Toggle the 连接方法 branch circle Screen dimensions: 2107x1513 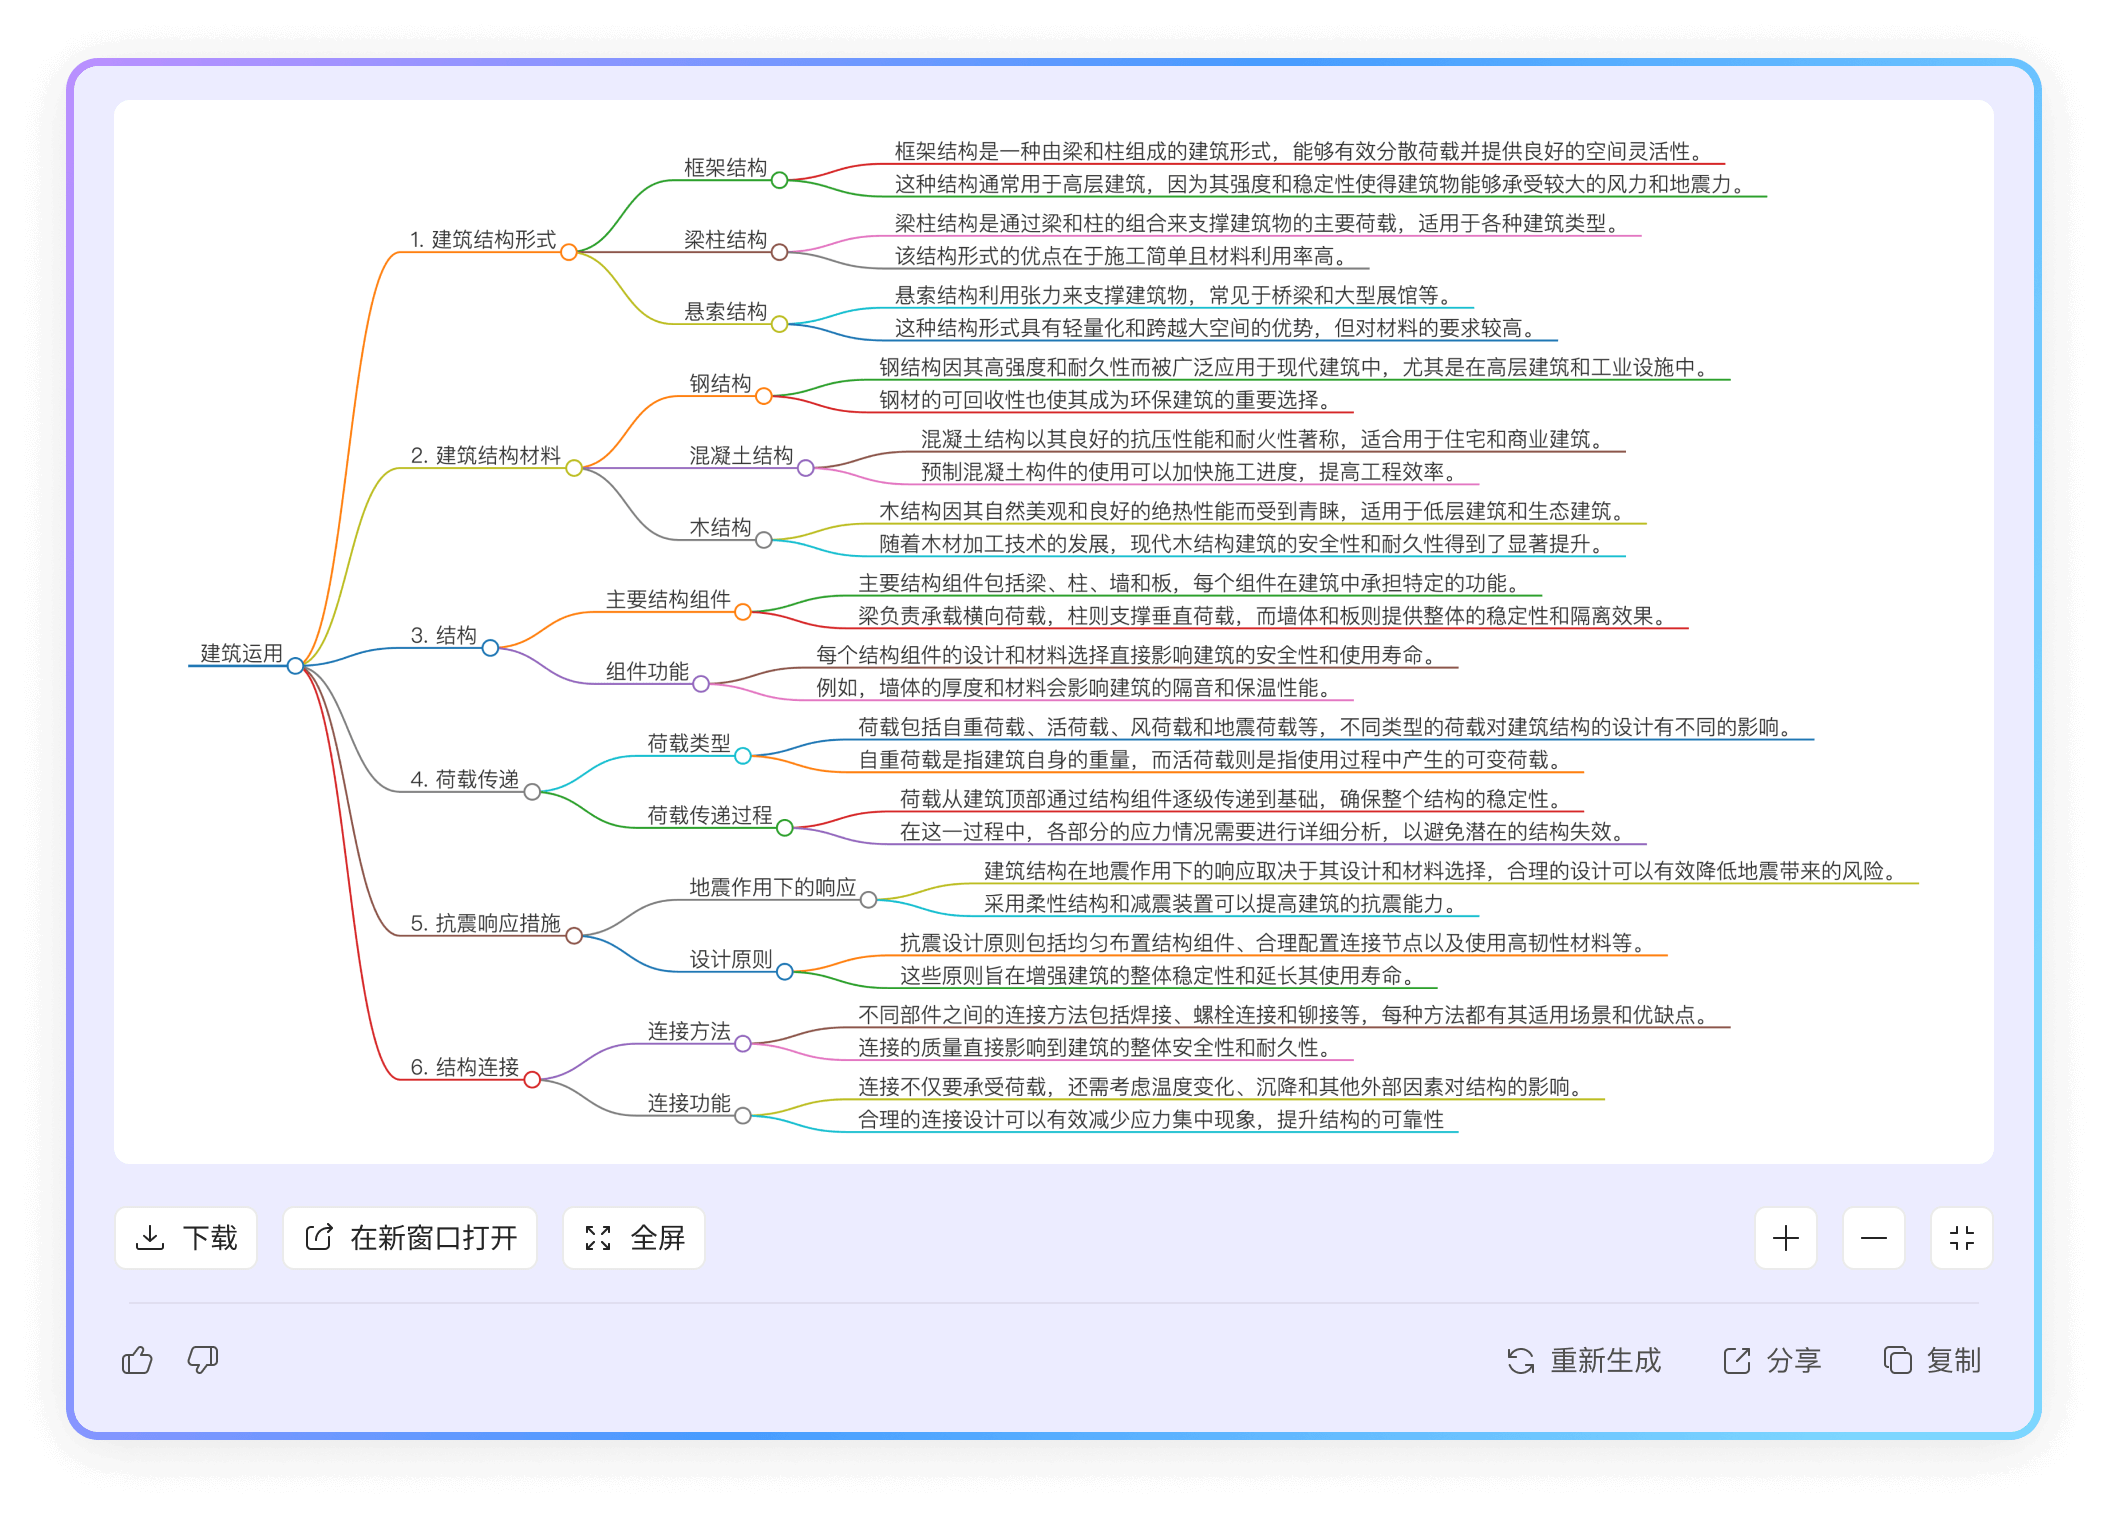point(743,1044)
